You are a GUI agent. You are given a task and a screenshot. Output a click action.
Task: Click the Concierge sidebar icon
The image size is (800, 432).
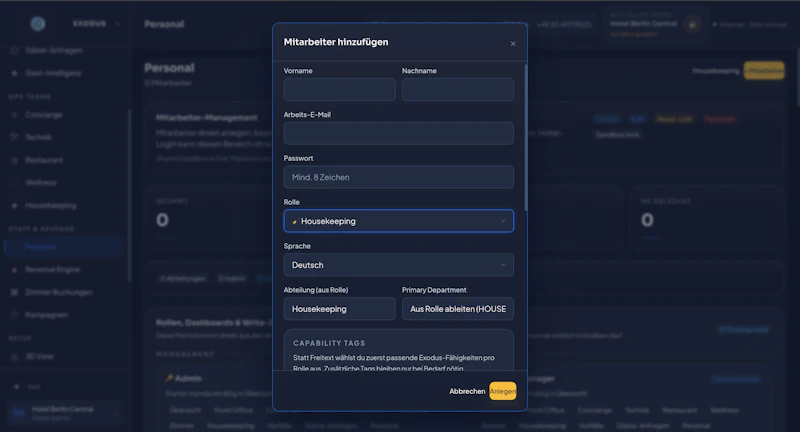[x=14, y=115]
